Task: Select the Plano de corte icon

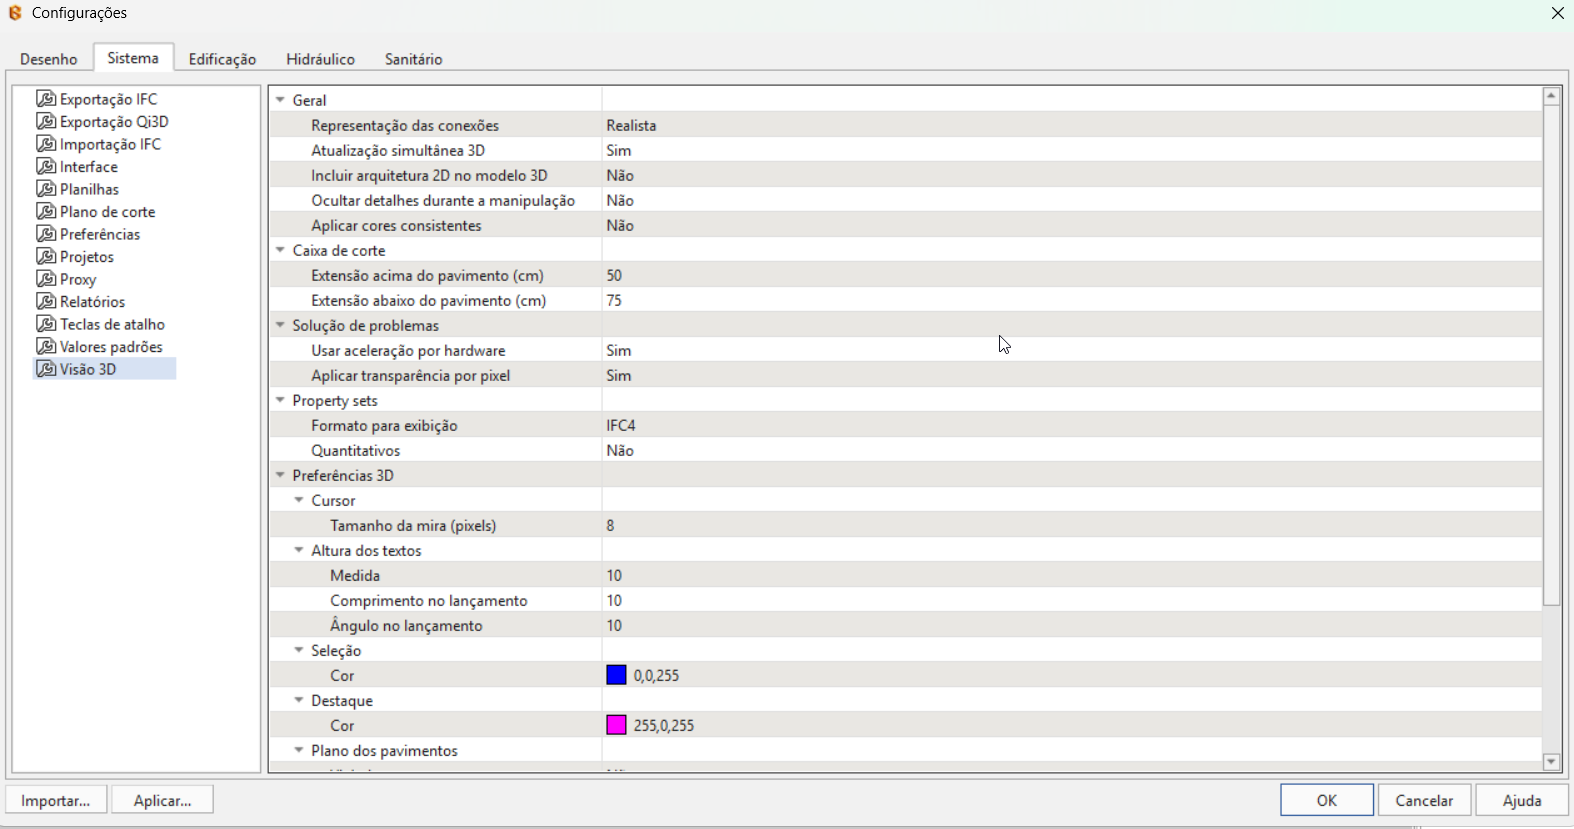Action: [46, 211]
